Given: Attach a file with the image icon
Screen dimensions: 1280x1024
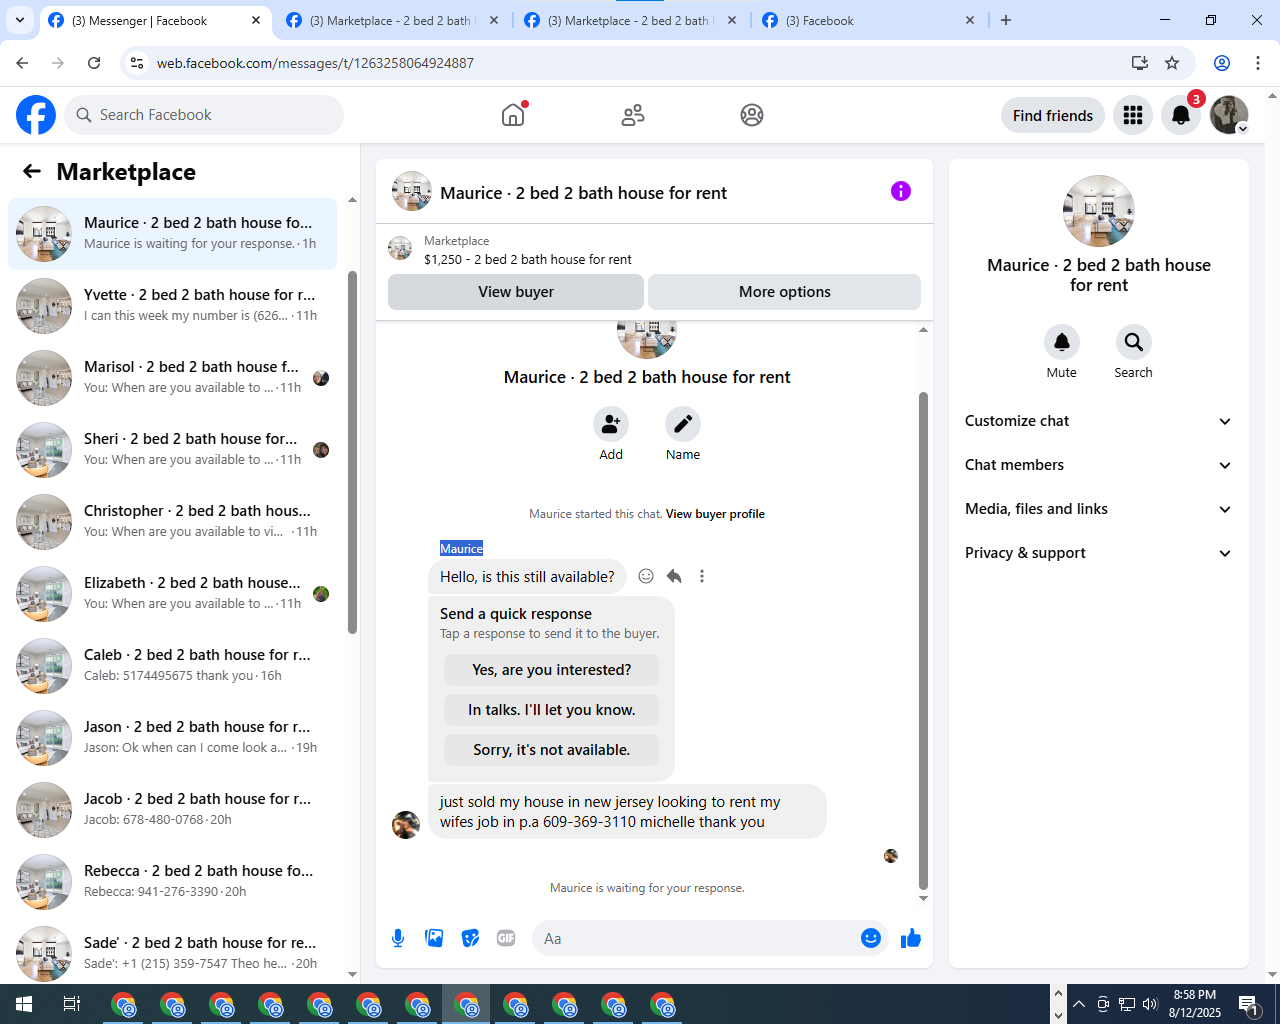Looking at the screenshot, I should 434,938.
